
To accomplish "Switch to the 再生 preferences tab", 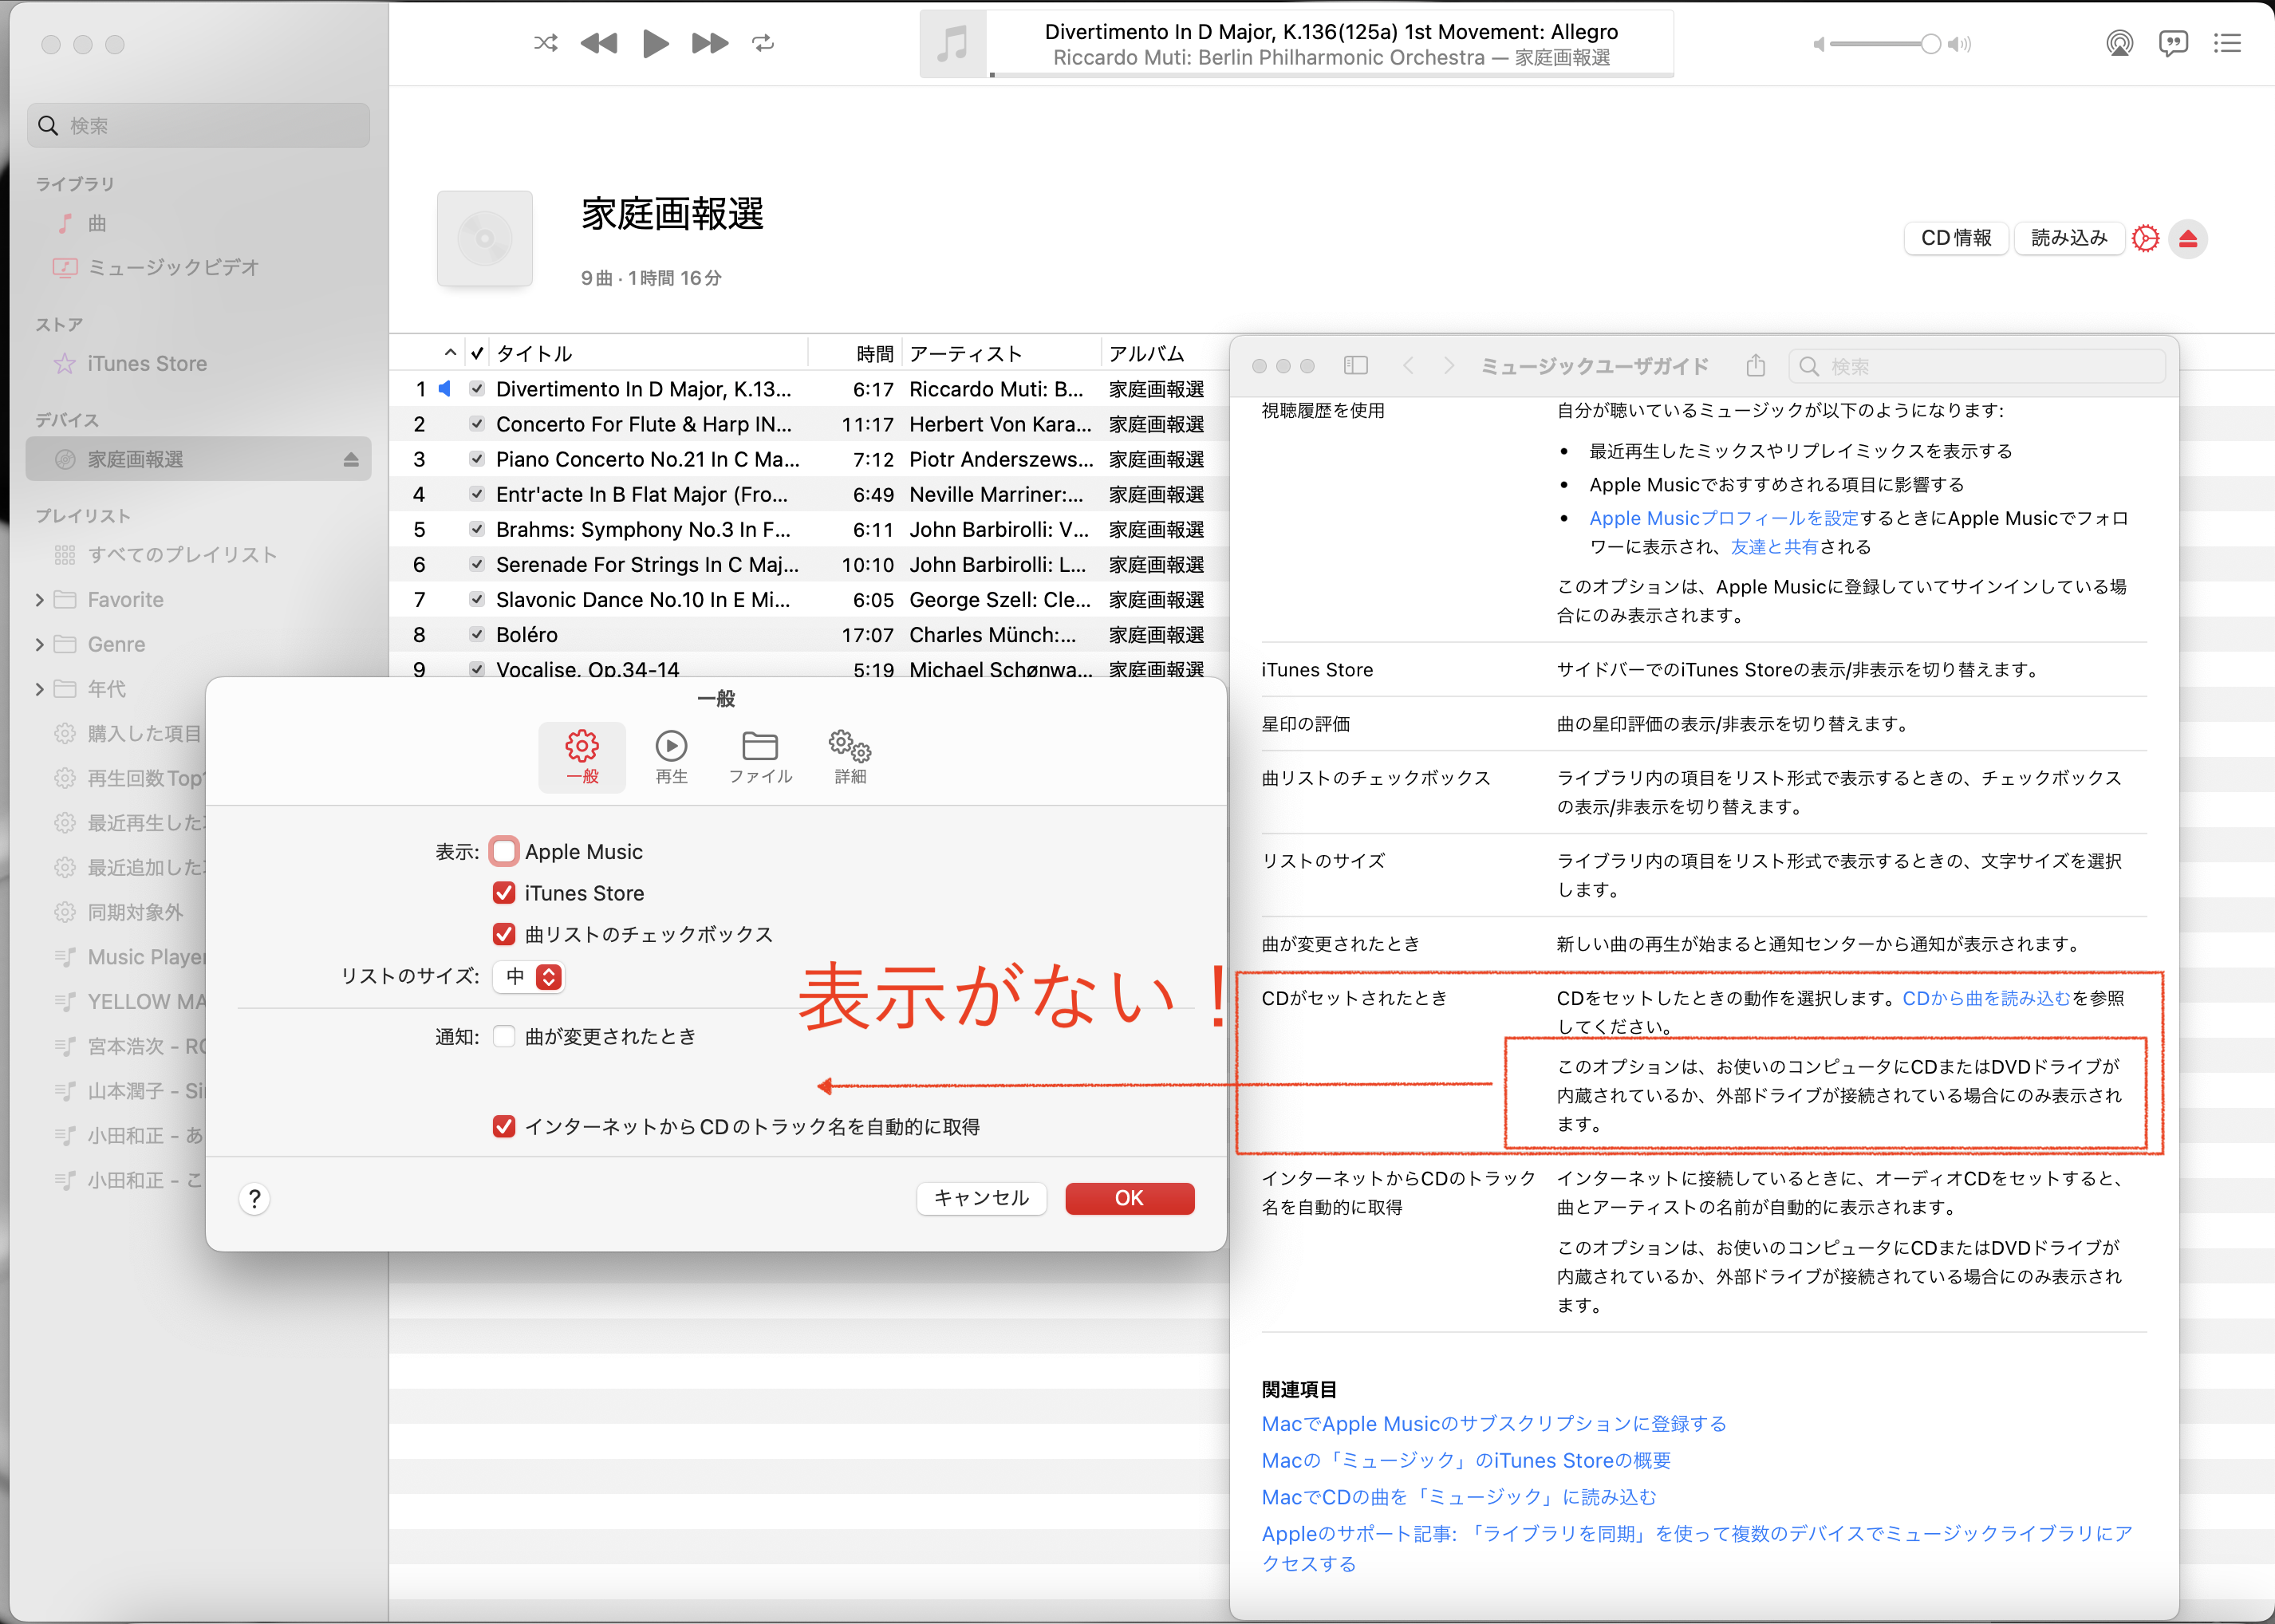I will tap(671, 757).
